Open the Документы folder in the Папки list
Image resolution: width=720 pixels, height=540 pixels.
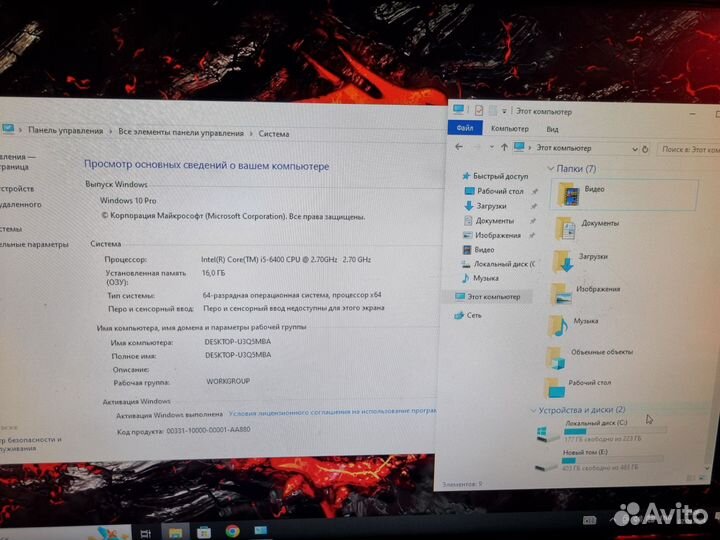point(565,228)
